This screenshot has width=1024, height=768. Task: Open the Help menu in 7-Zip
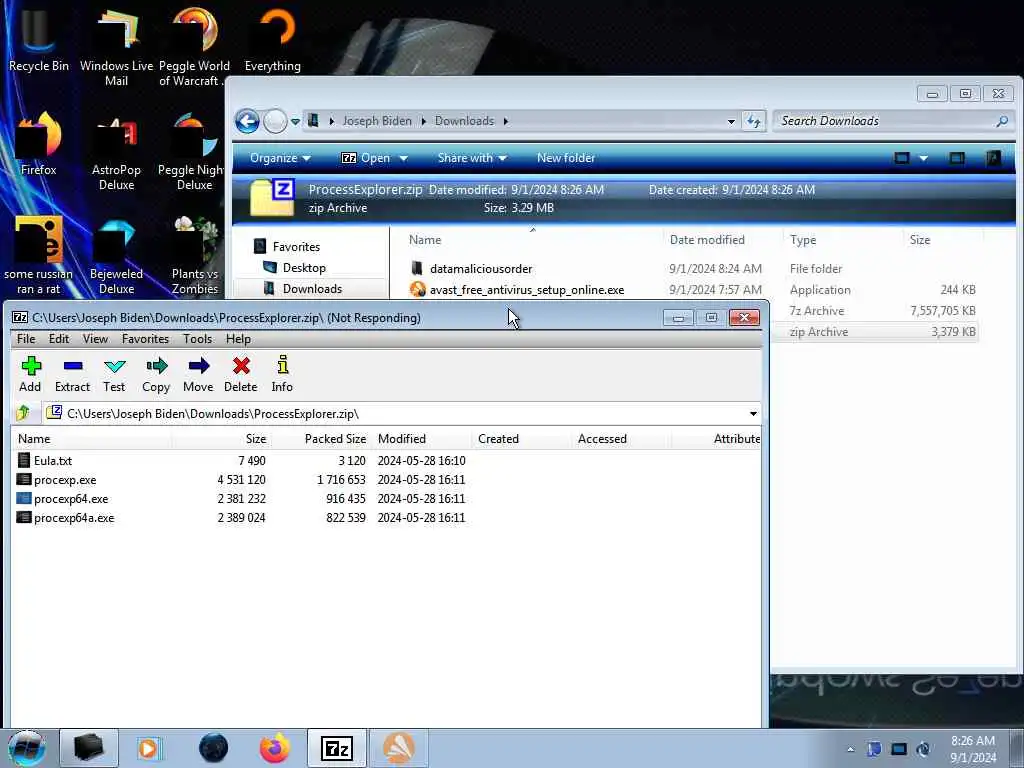pyautogui.click(x=238, y=339)
